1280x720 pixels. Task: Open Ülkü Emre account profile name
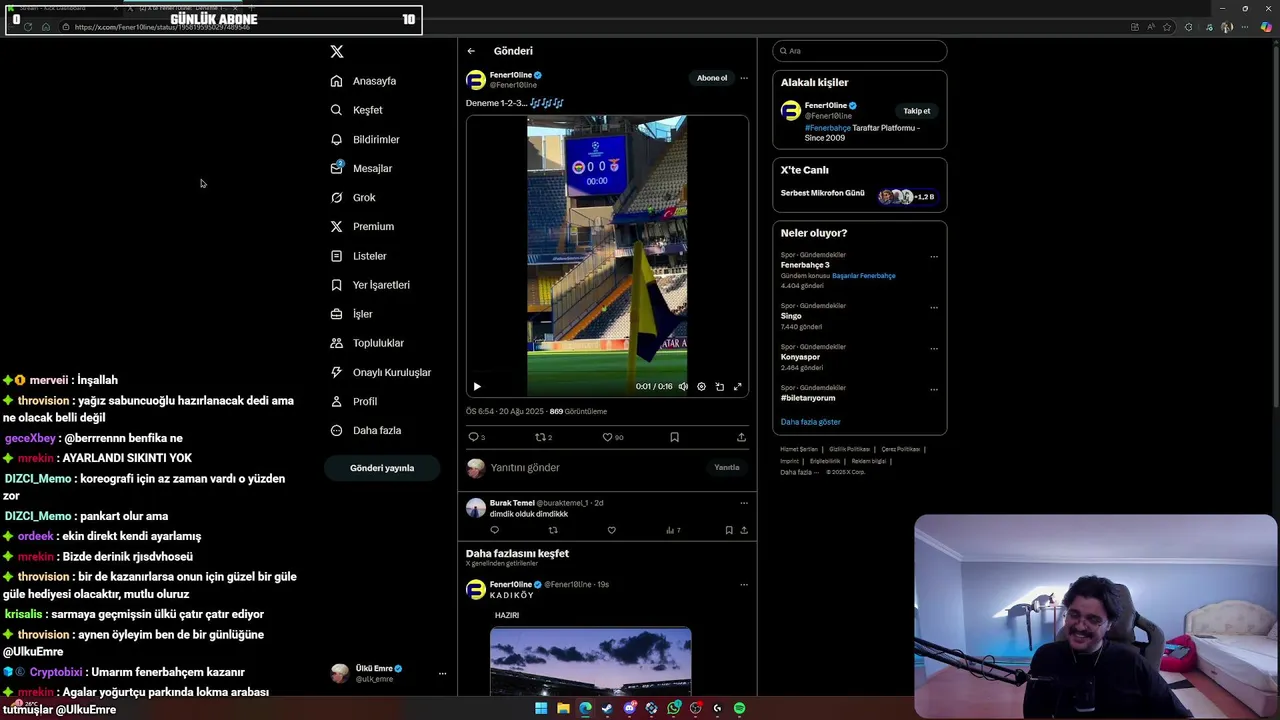[x=374, y=668]
